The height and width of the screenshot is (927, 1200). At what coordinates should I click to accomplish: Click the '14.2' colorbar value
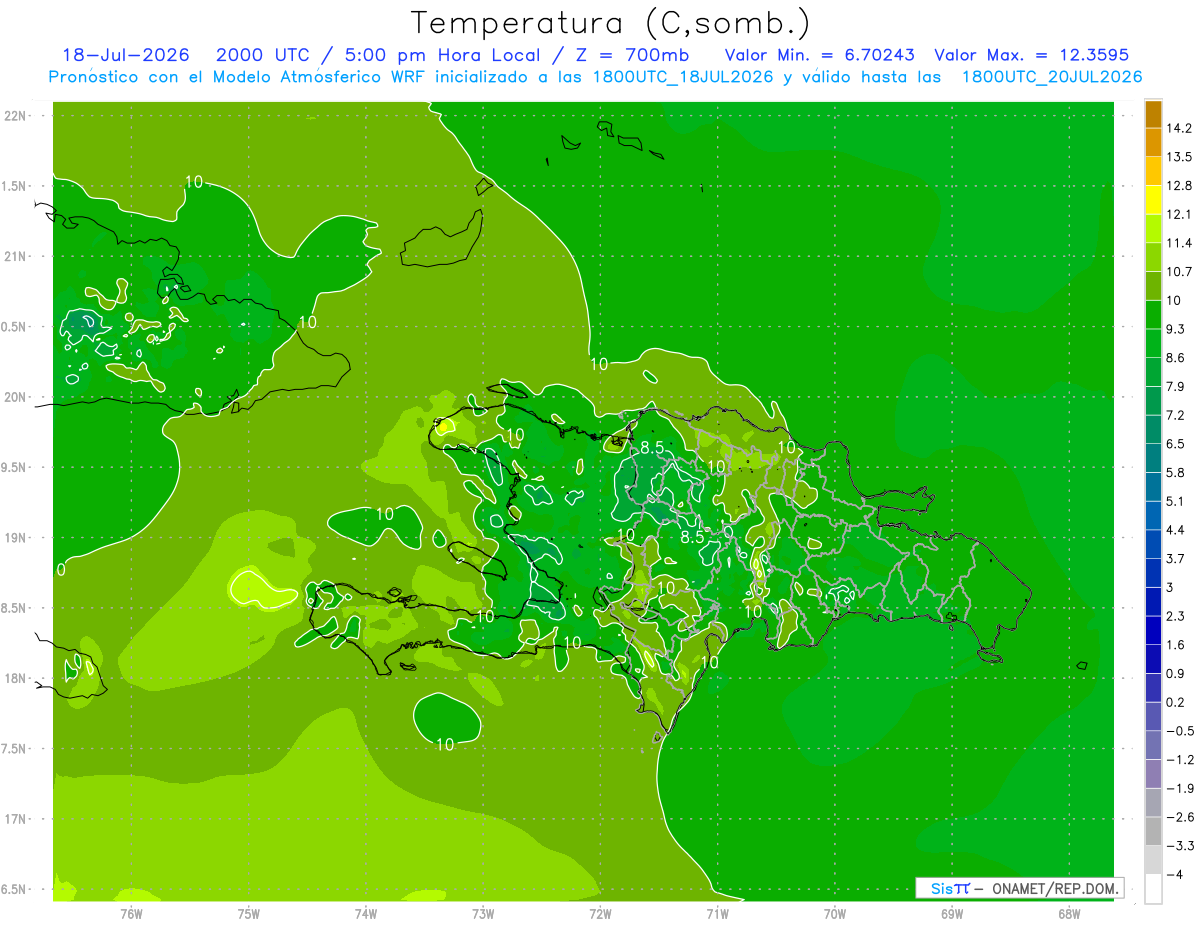1180,128
